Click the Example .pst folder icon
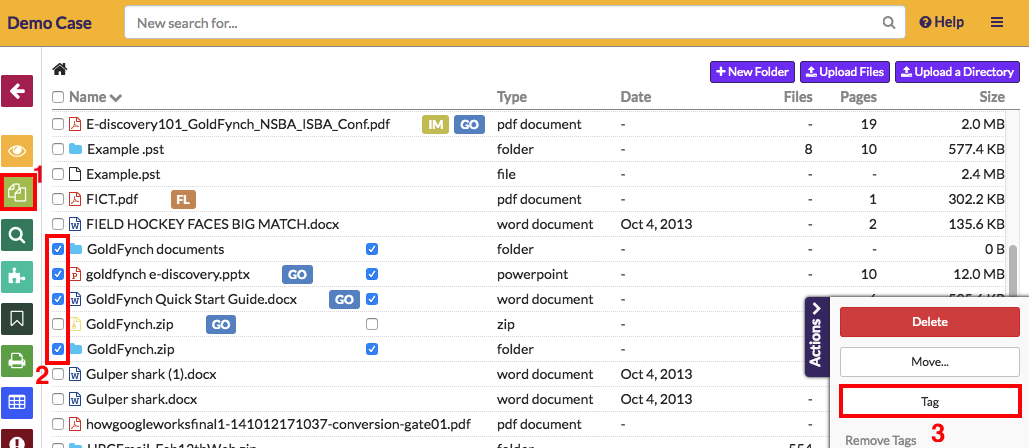Image resolution: width=1029 pixels, height=448 pixels. tap(75, 149)
